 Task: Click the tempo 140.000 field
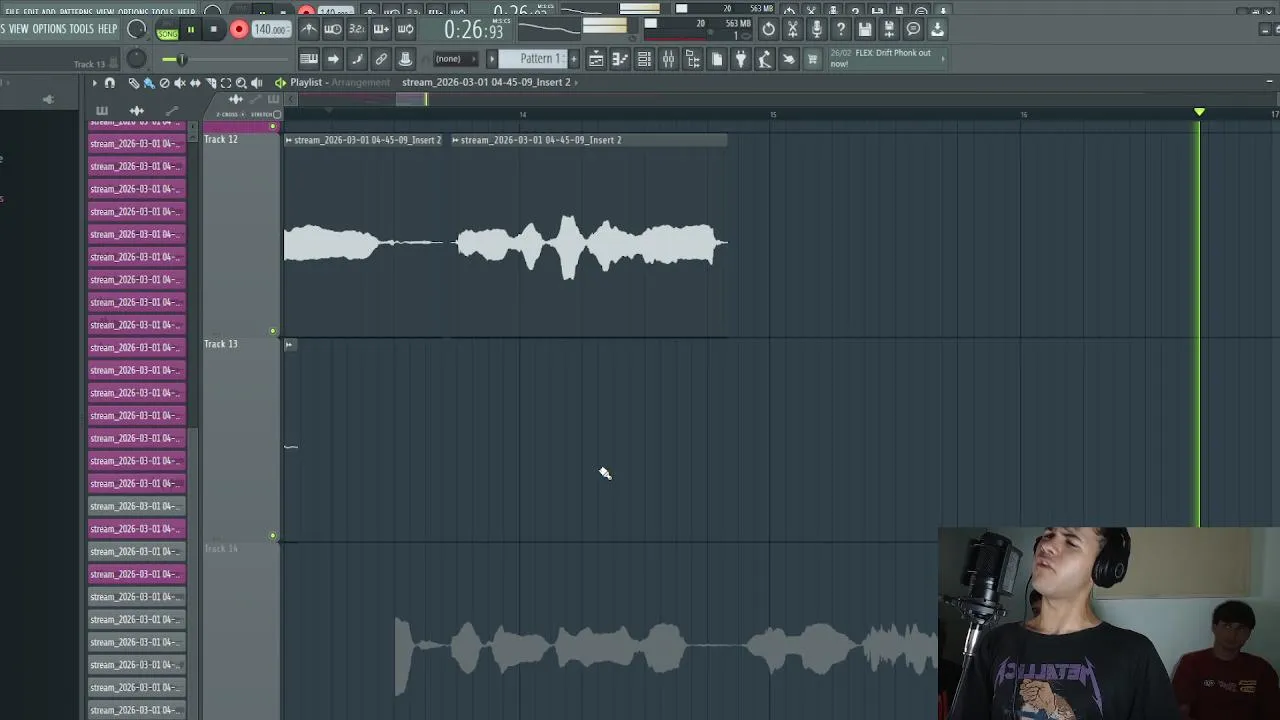[270, 30]
